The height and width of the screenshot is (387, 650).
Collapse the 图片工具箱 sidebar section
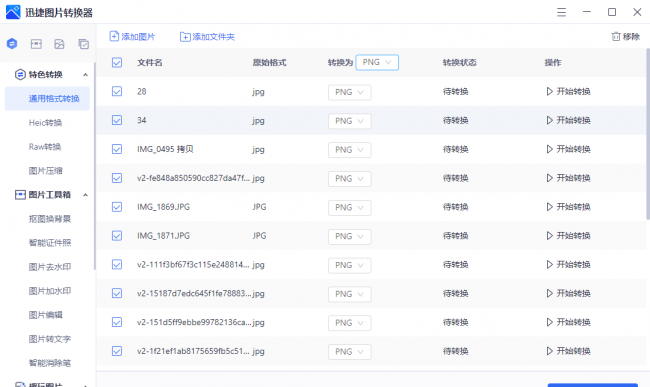pyautogui.click(x=85, y=195)
